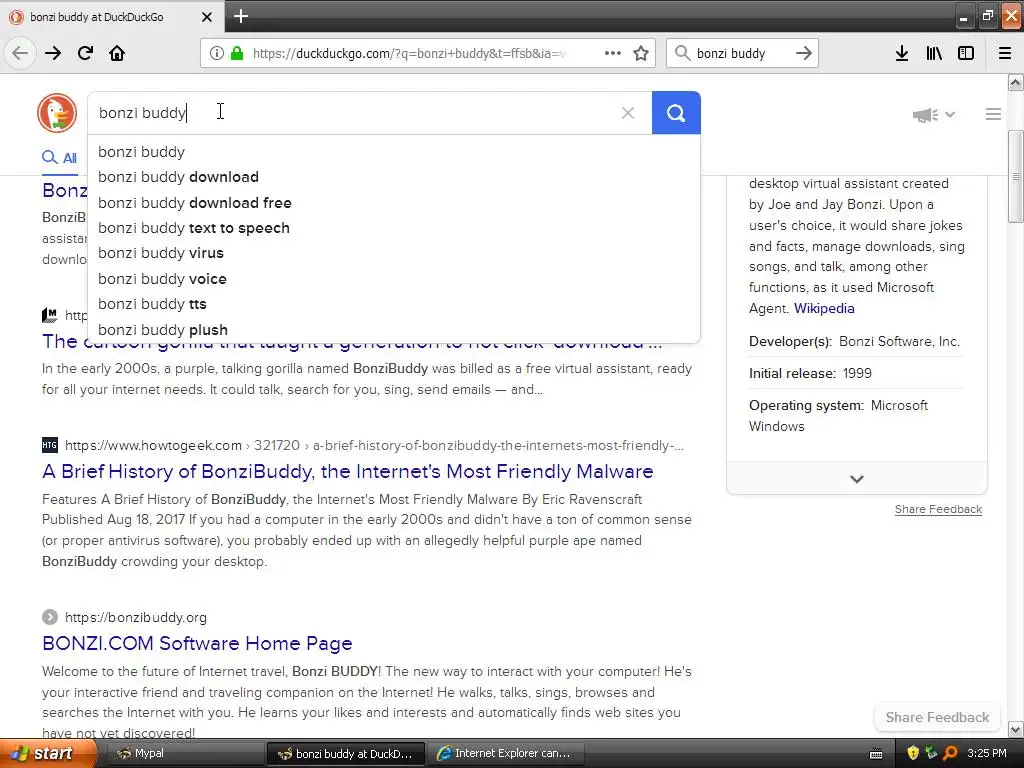Toggle the sidebar view icon
Screen dimensions: 1024x768
pyautogui.click(x=966, y=53)
